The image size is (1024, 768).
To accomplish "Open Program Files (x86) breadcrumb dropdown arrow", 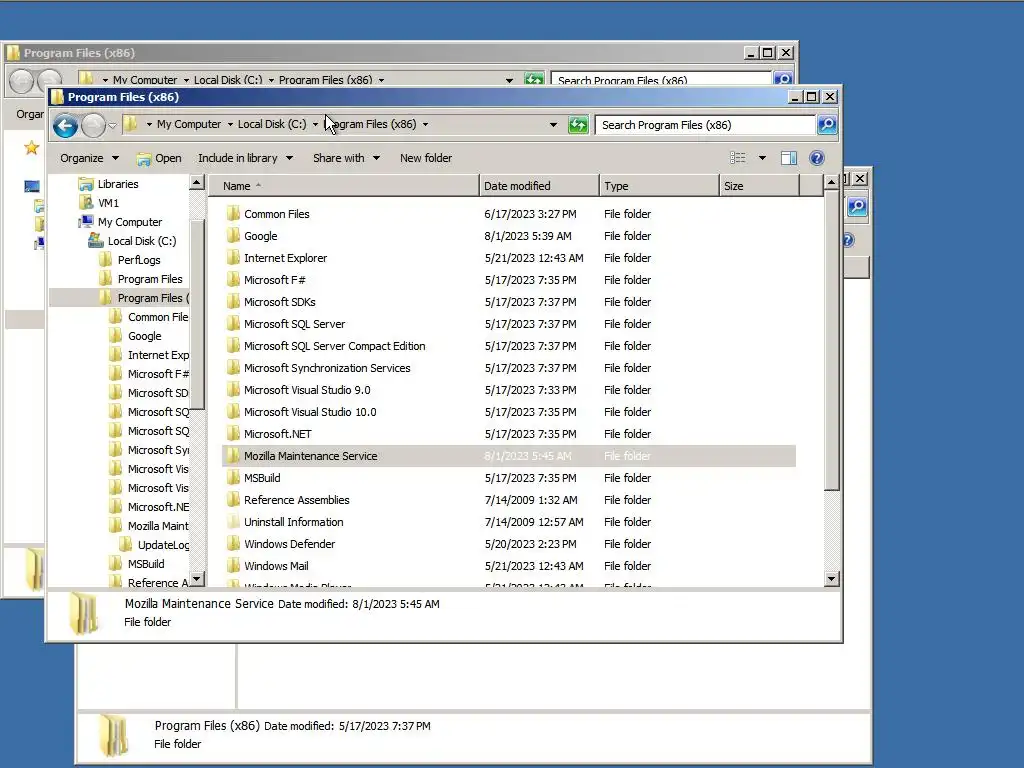I will [425, 124].
